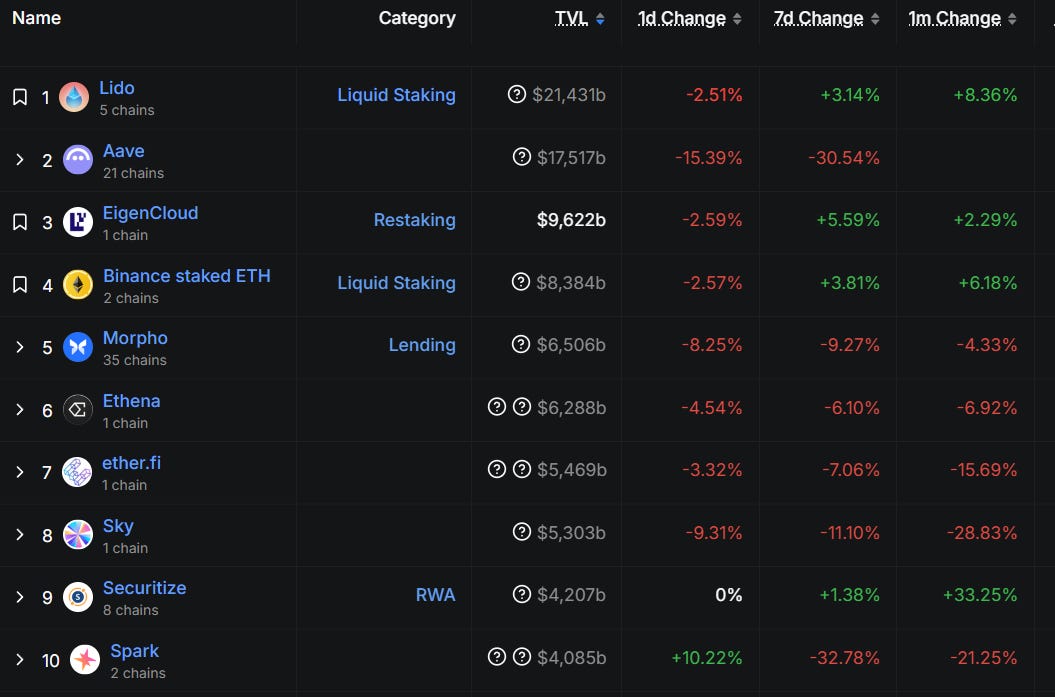Open the EigenCloud protocol link
The width and height of the screenshot is (1055, 697).
point(150,213)
